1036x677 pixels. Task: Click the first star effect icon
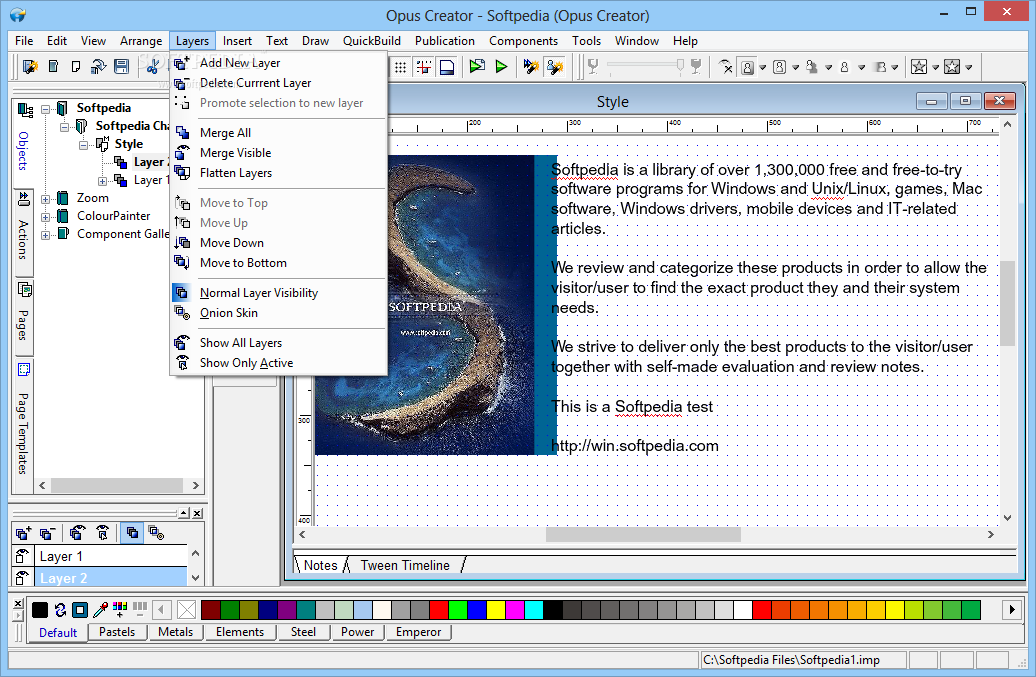919,67
